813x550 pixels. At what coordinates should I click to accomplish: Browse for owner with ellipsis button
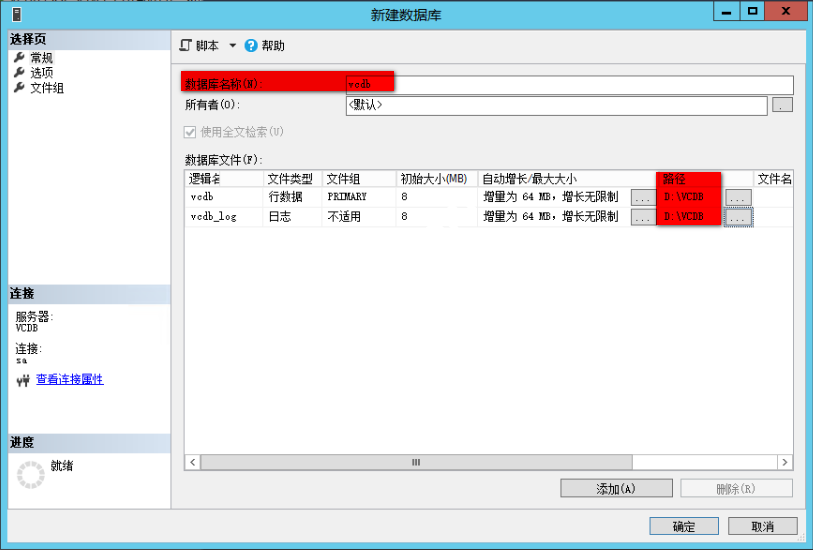(x=782, y=105)
